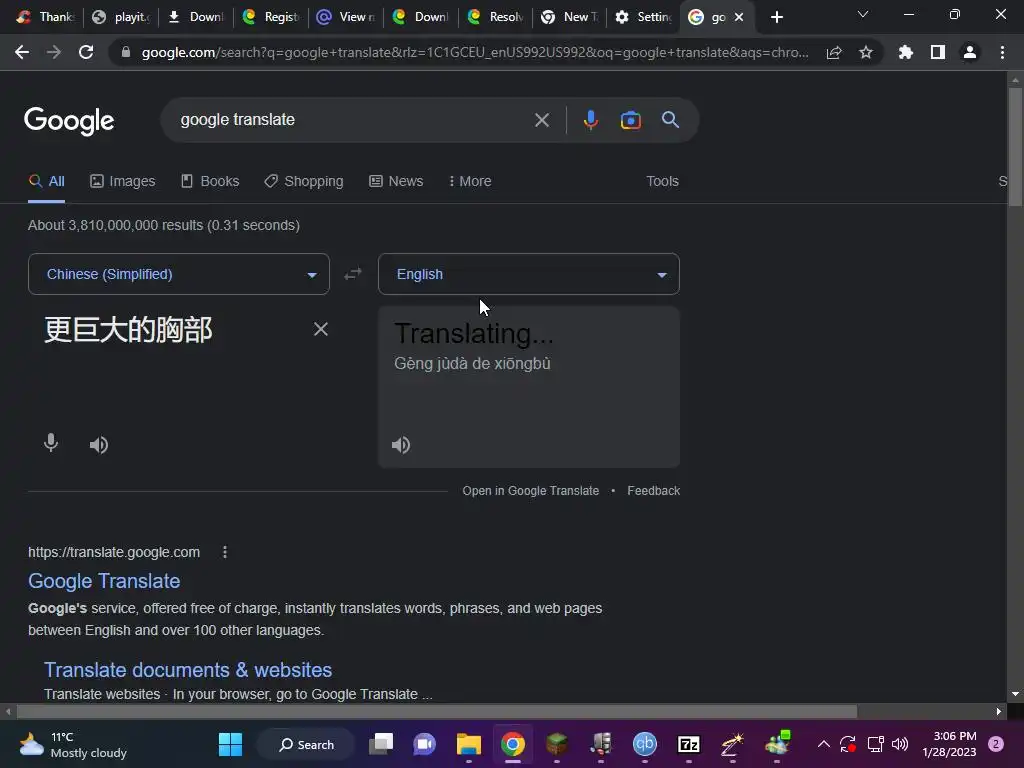The height and width of the screenshot is (768, 1024).
Task: Open the tab search chevron
Action: (x=863, y=14)
